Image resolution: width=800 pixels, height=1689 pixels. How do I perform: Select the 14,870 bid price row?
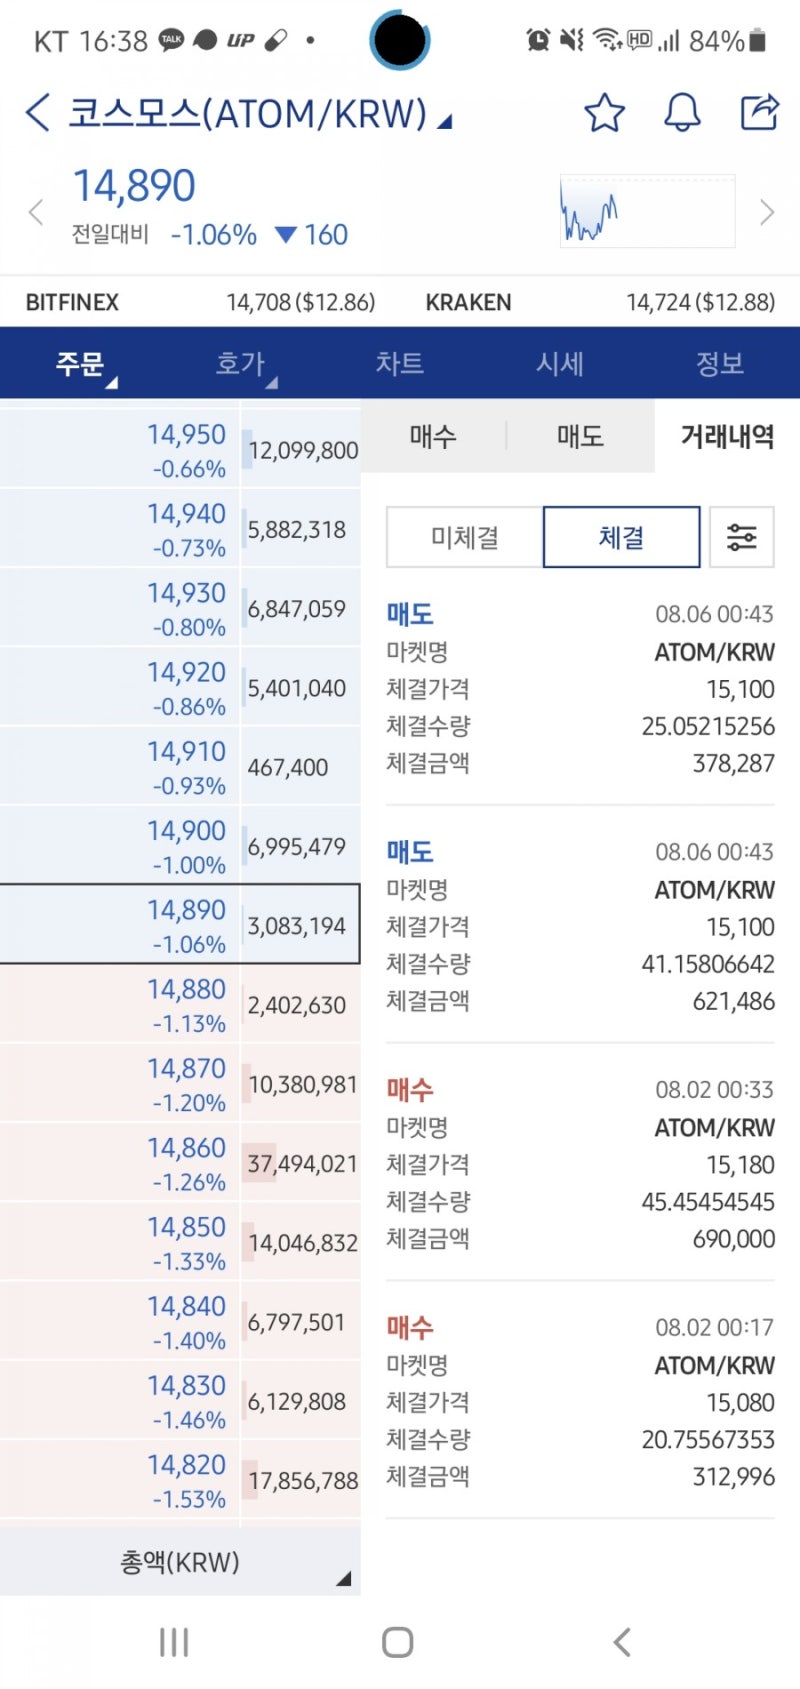click(180, 1083)
